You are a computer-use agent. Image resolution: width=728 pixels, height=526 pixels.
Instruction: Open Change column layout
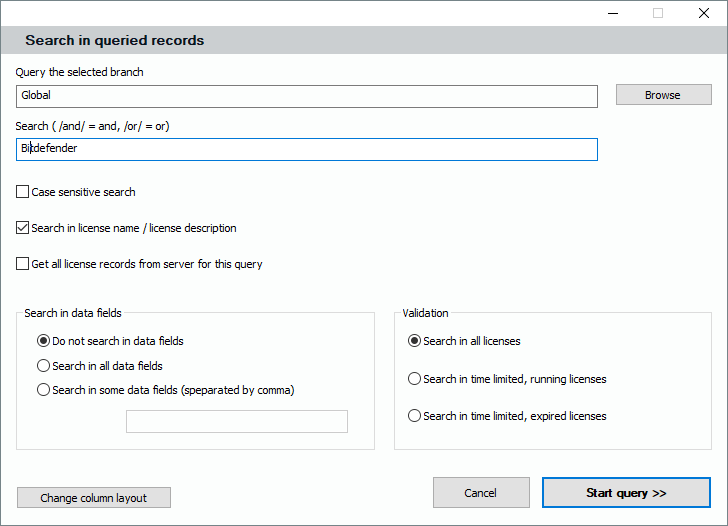(x=94, y=498)
